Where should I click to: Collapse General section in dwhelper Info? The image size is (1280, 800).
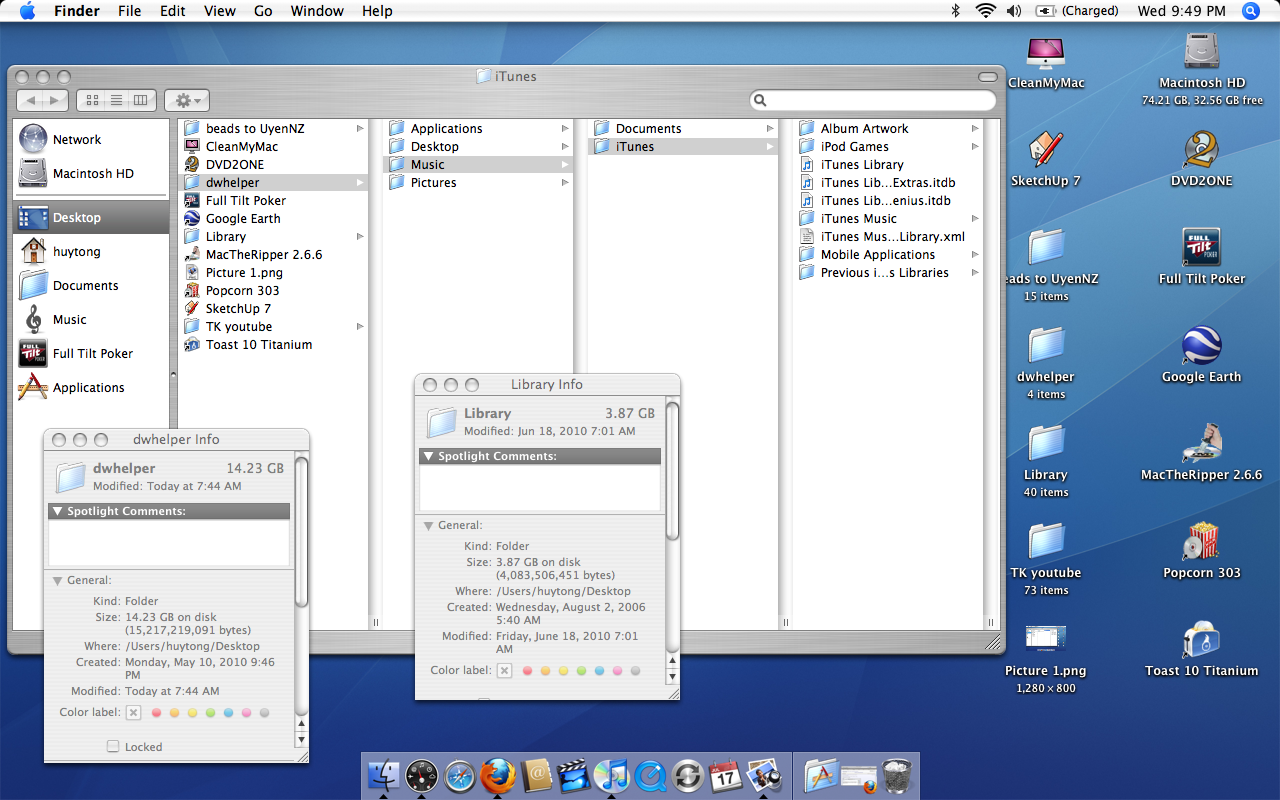tap(57, 581)
